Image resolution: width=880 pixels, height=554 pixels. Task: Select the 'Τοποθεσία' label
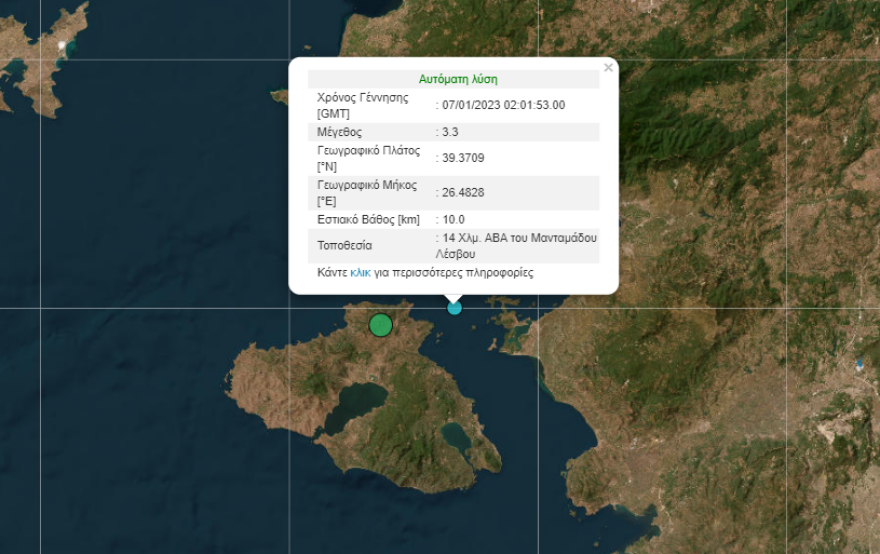tap(345, 245)
